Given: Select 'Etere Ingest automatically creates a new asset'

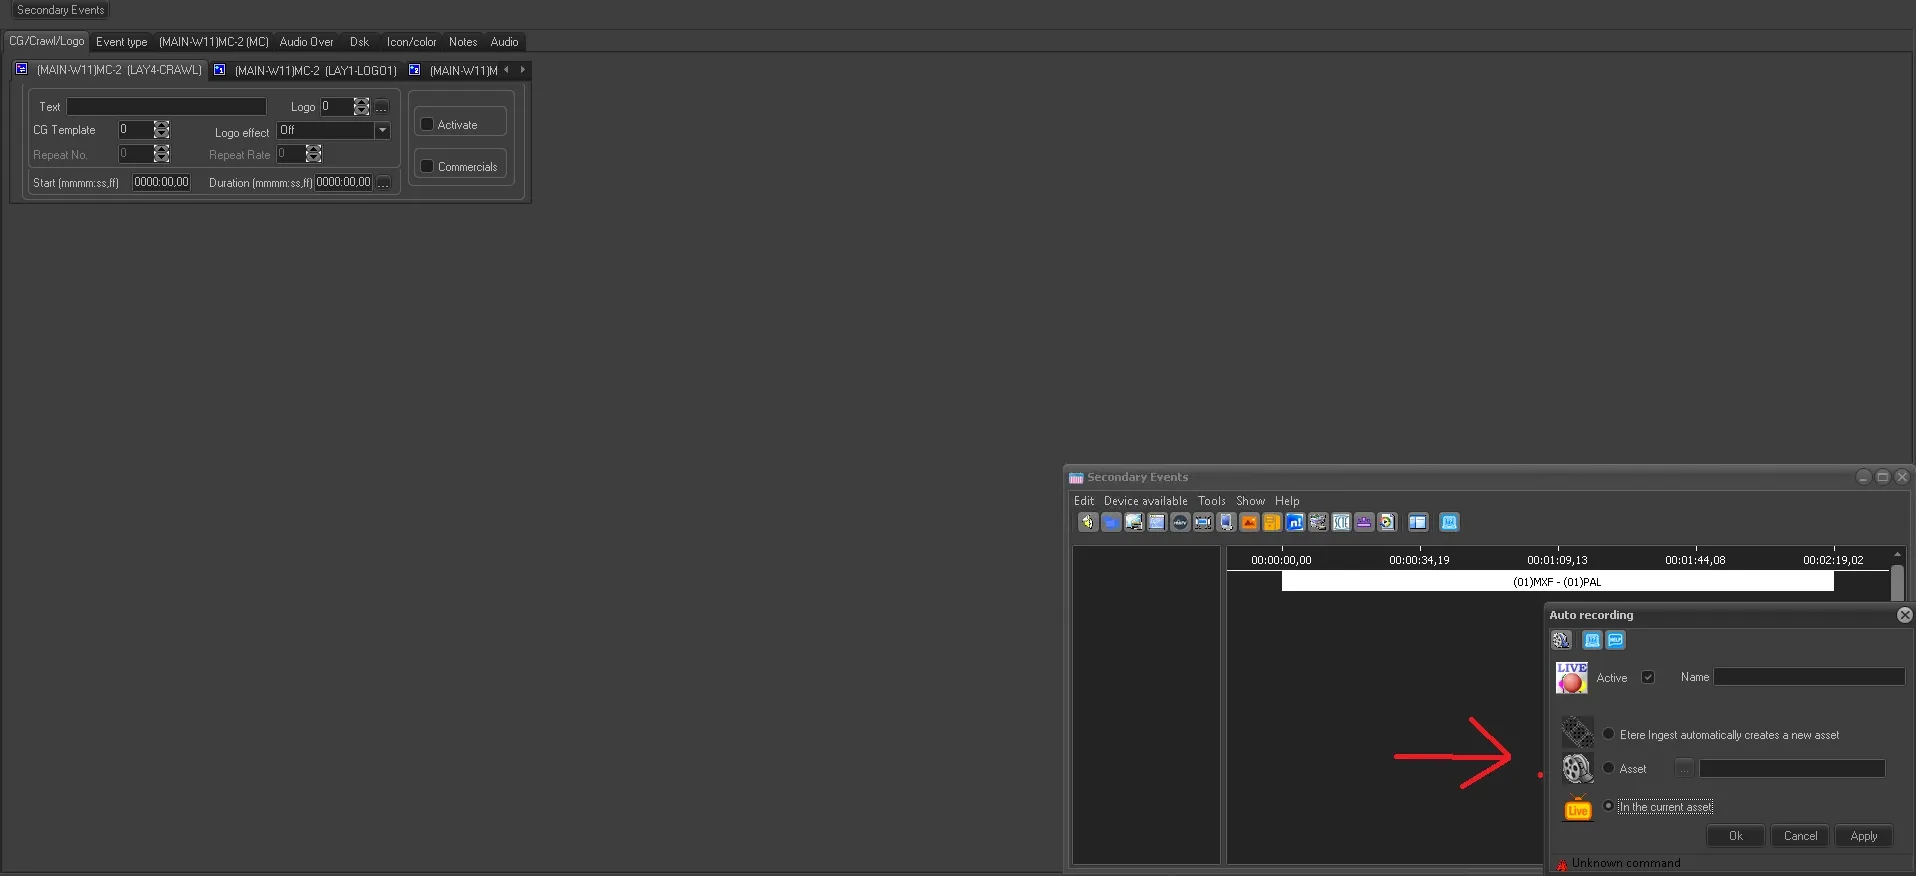Looking at the screenshot, I should point(1608,734).
